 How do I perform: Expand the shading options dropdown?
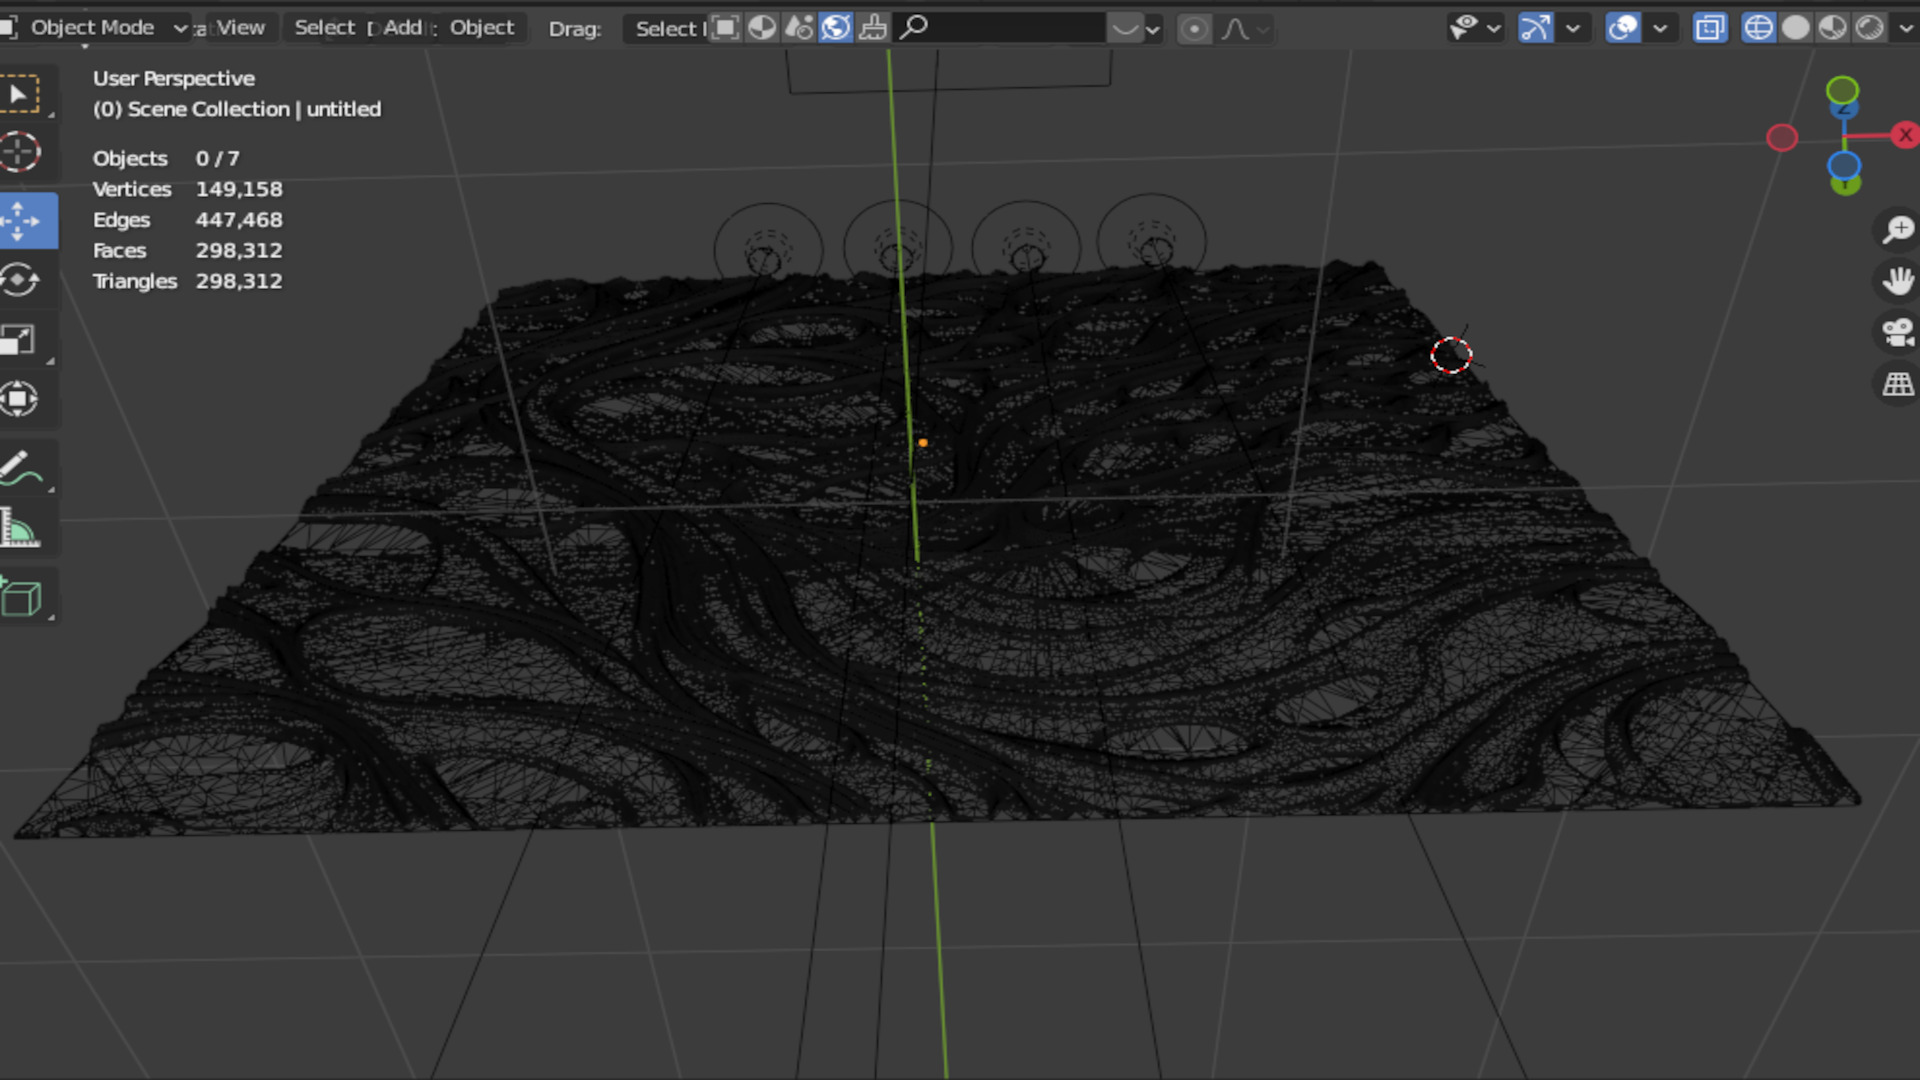coord(1905,28)
